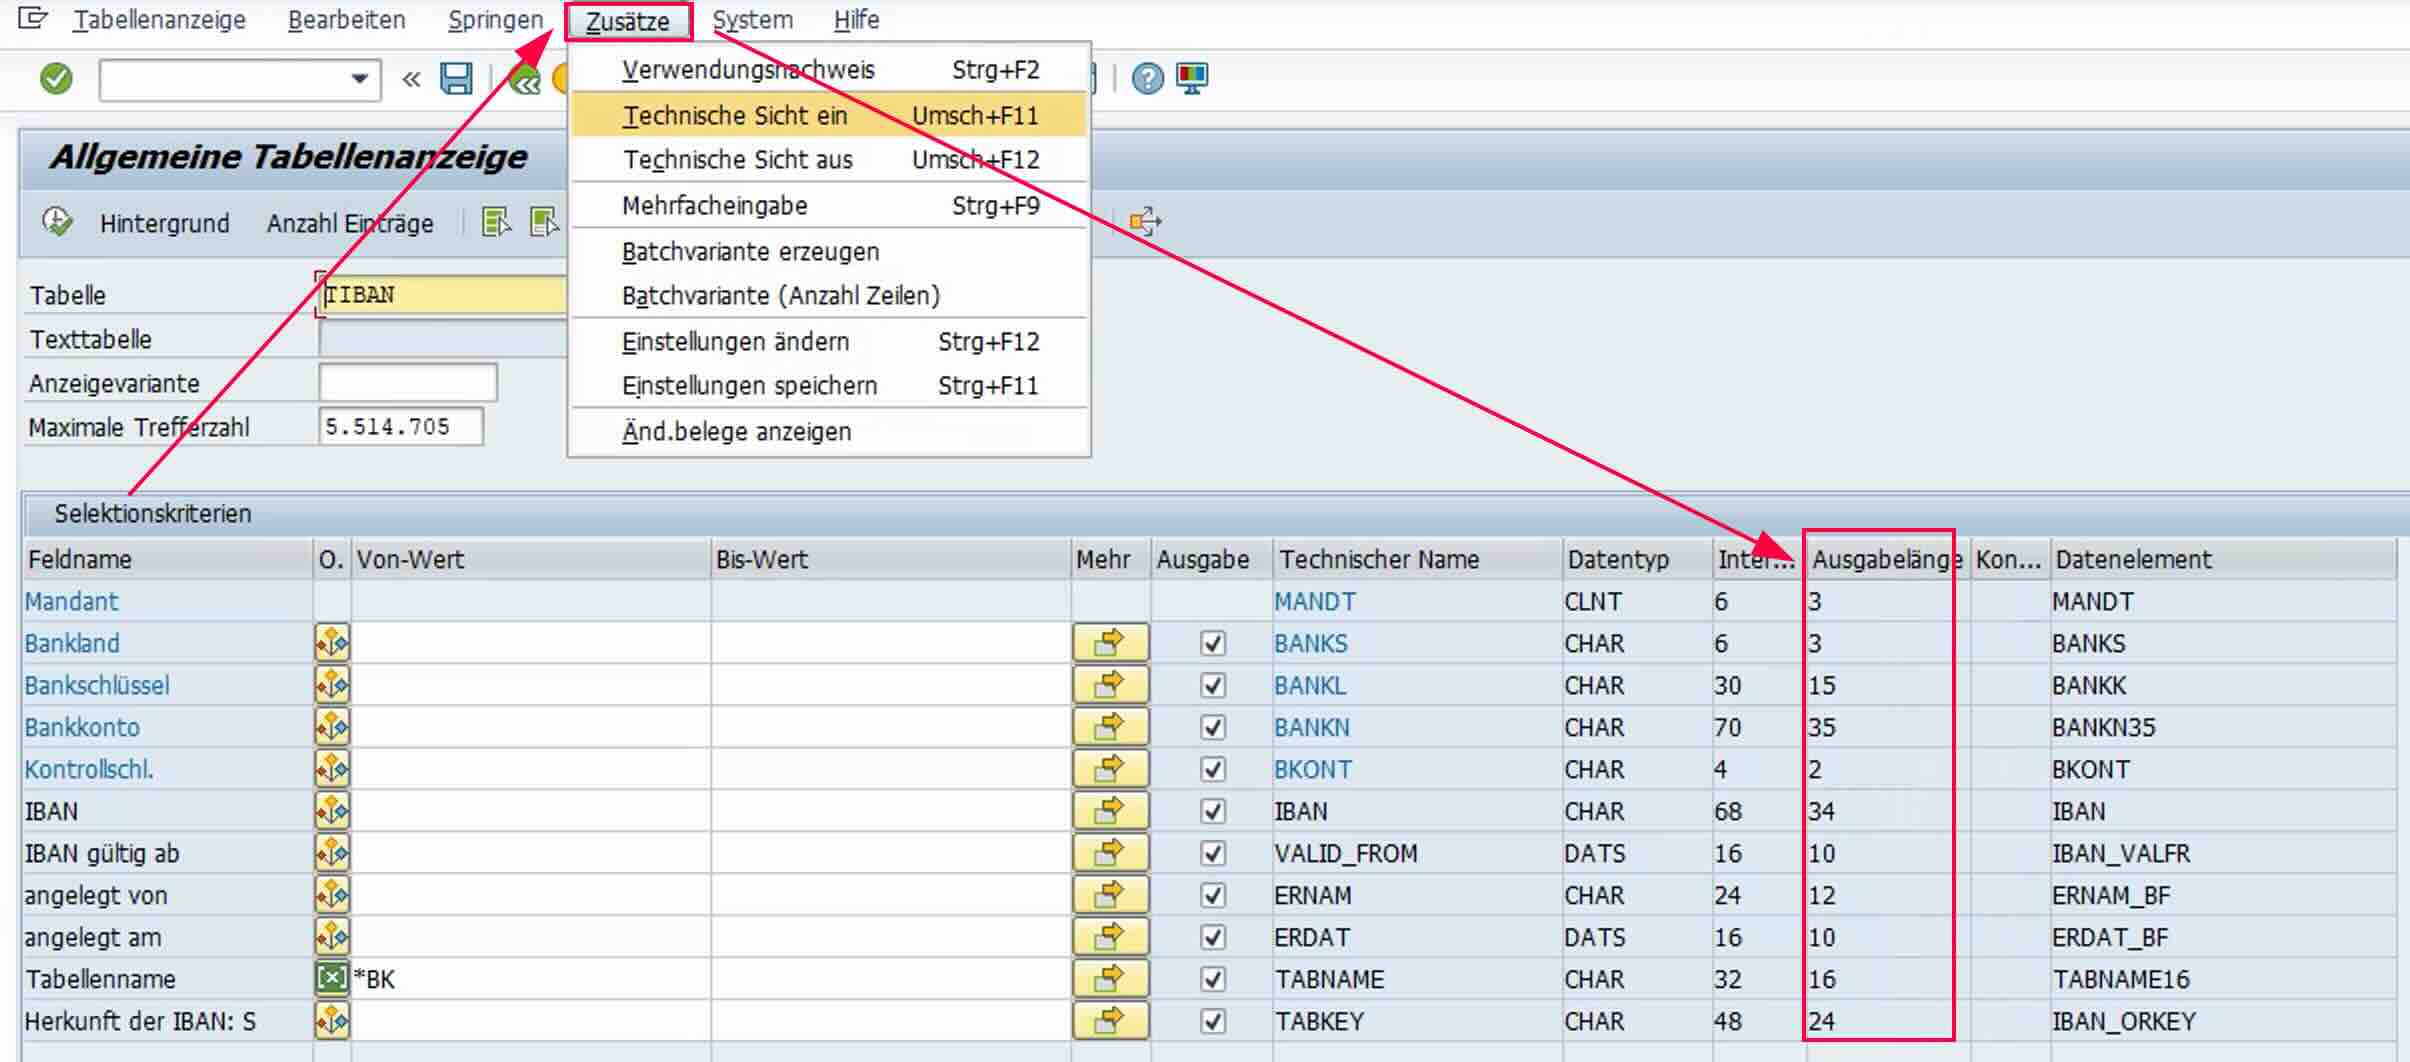Click the green checkmark Enter icon
This screenshot has width=2410, height=1062.
(56, 78)
